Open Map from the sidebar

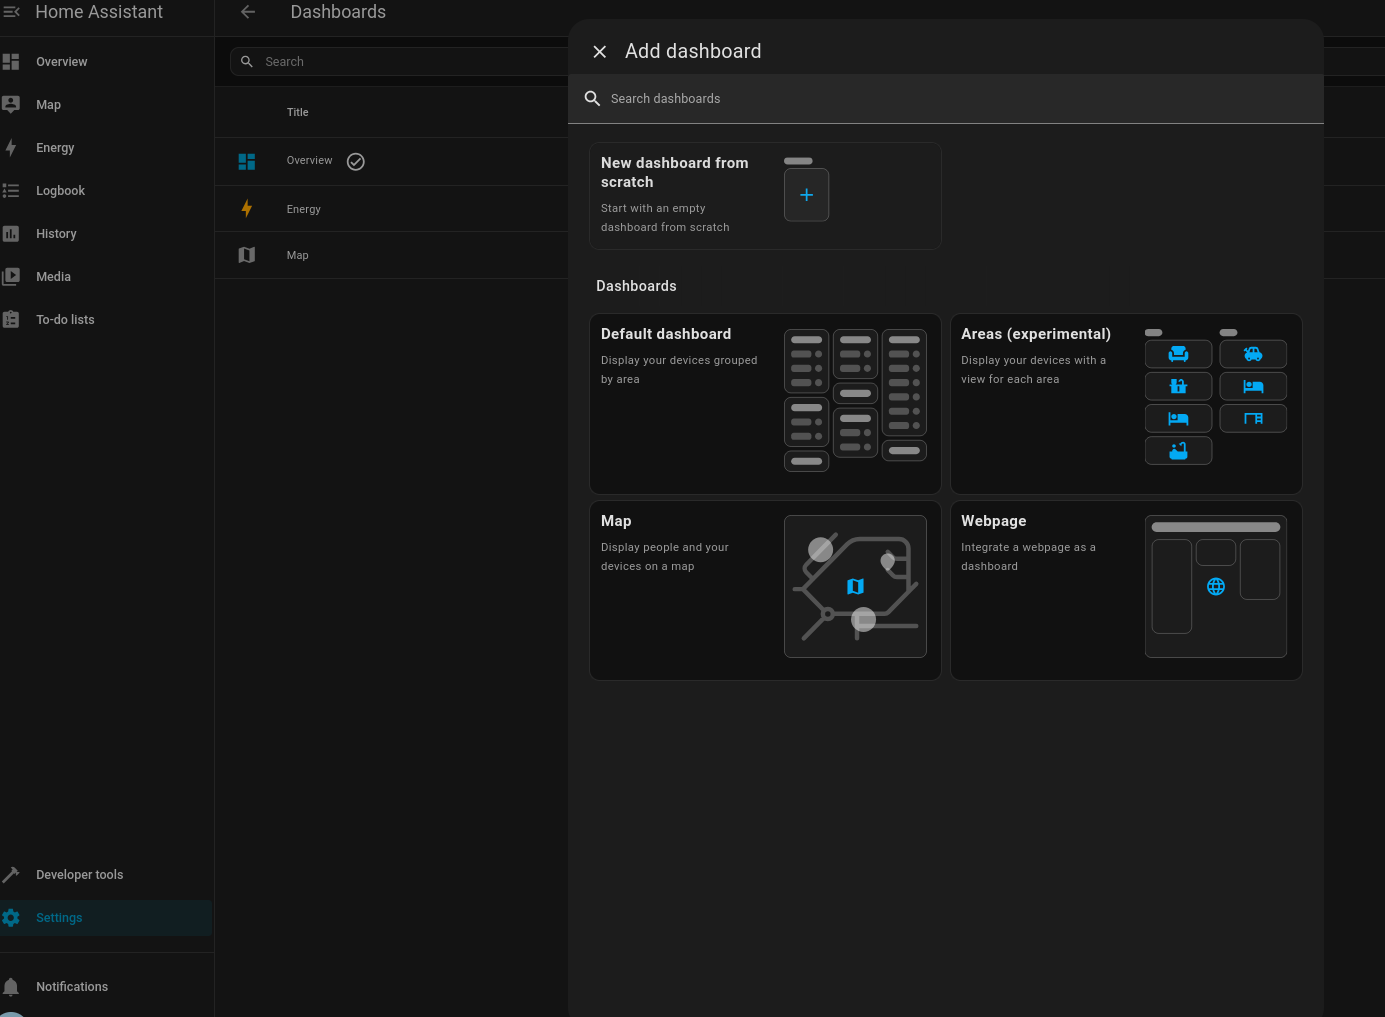(x=106, y=105)
